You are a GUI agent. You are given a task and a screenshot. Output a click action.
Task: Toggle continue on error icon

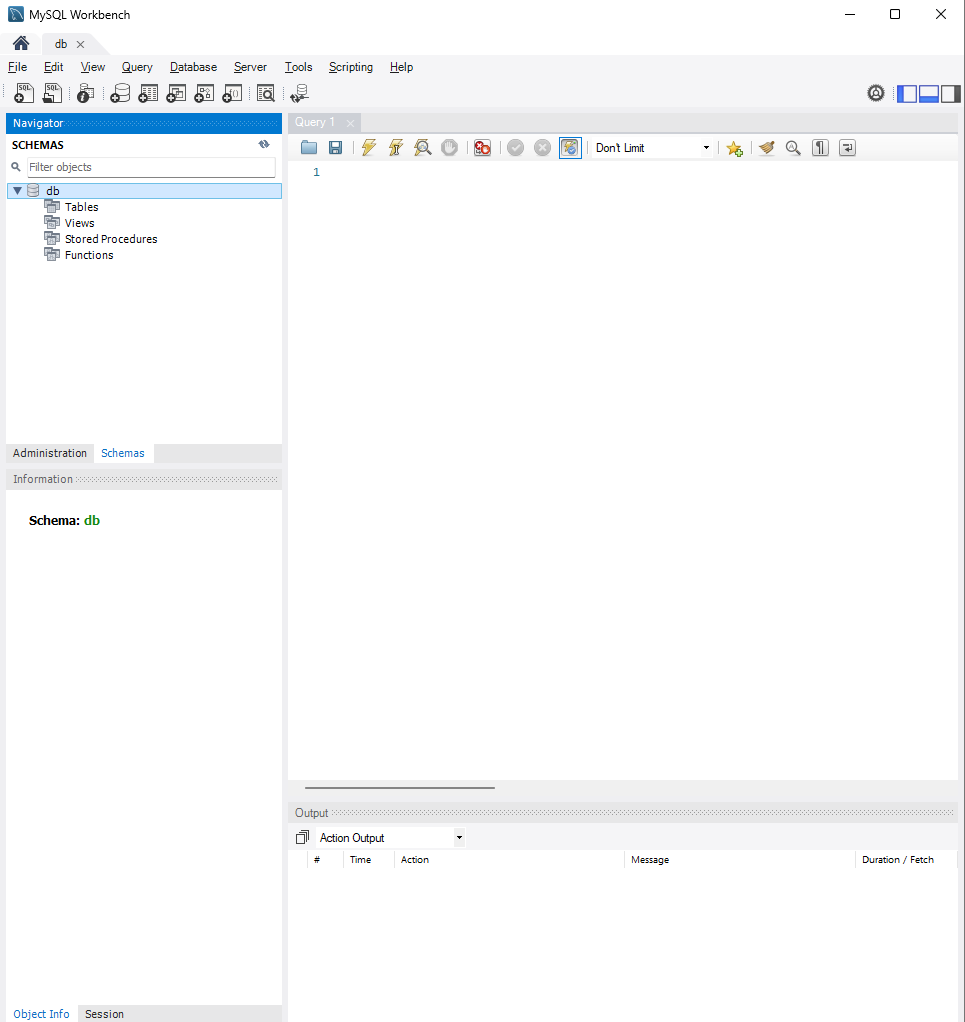point(482,148)
